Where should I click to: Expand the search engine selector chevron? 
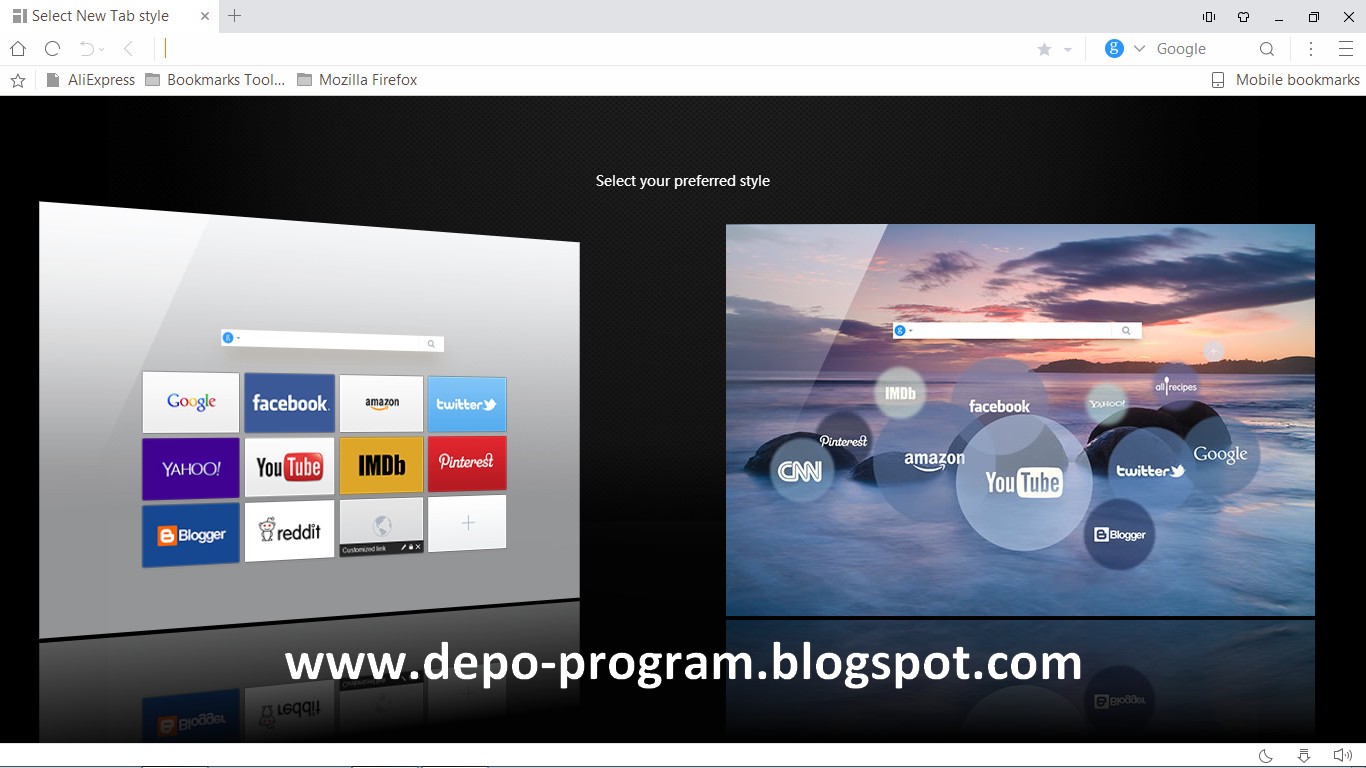coord(1139,49)
